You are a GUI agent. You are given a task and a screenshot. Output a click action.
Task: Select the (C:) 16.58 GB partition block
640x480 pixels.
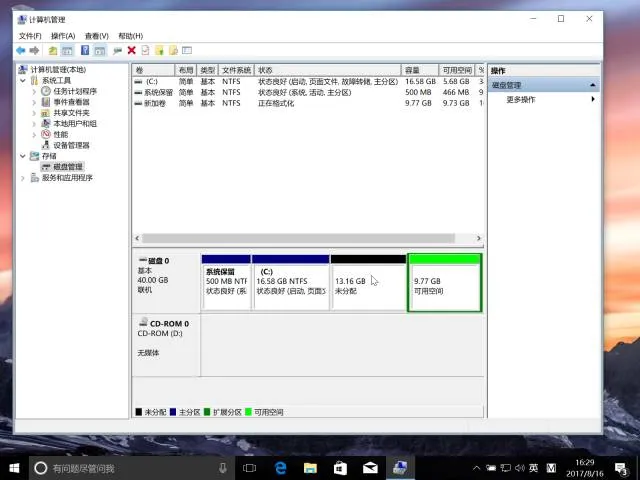coord(291,282)
